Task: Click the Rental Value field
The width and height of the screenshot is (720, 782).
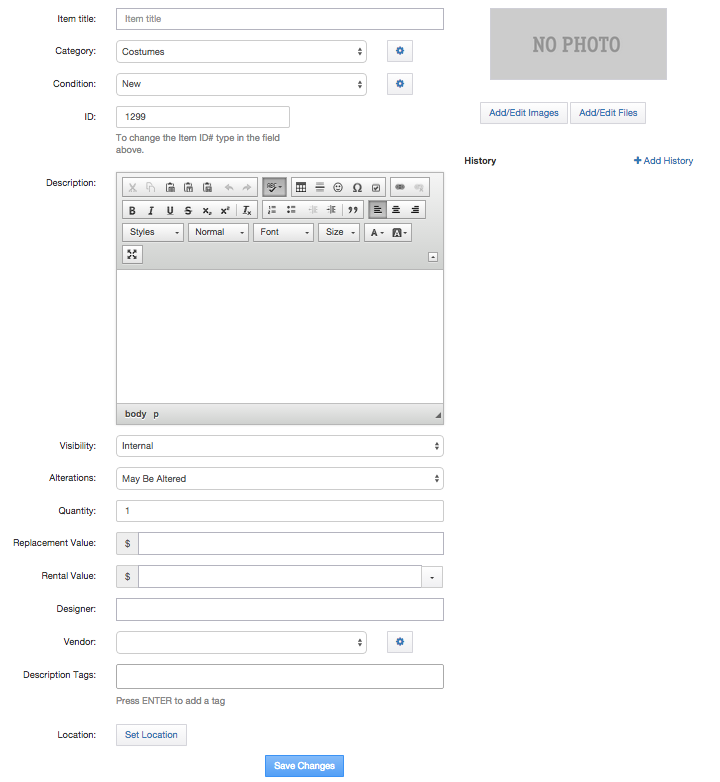Action: click(280, 577)
